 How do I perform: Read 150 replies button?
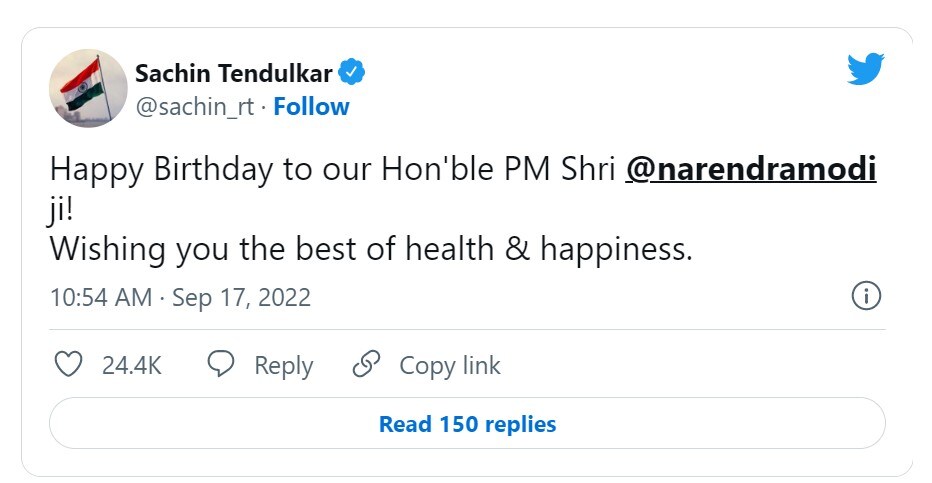(467, 424)
